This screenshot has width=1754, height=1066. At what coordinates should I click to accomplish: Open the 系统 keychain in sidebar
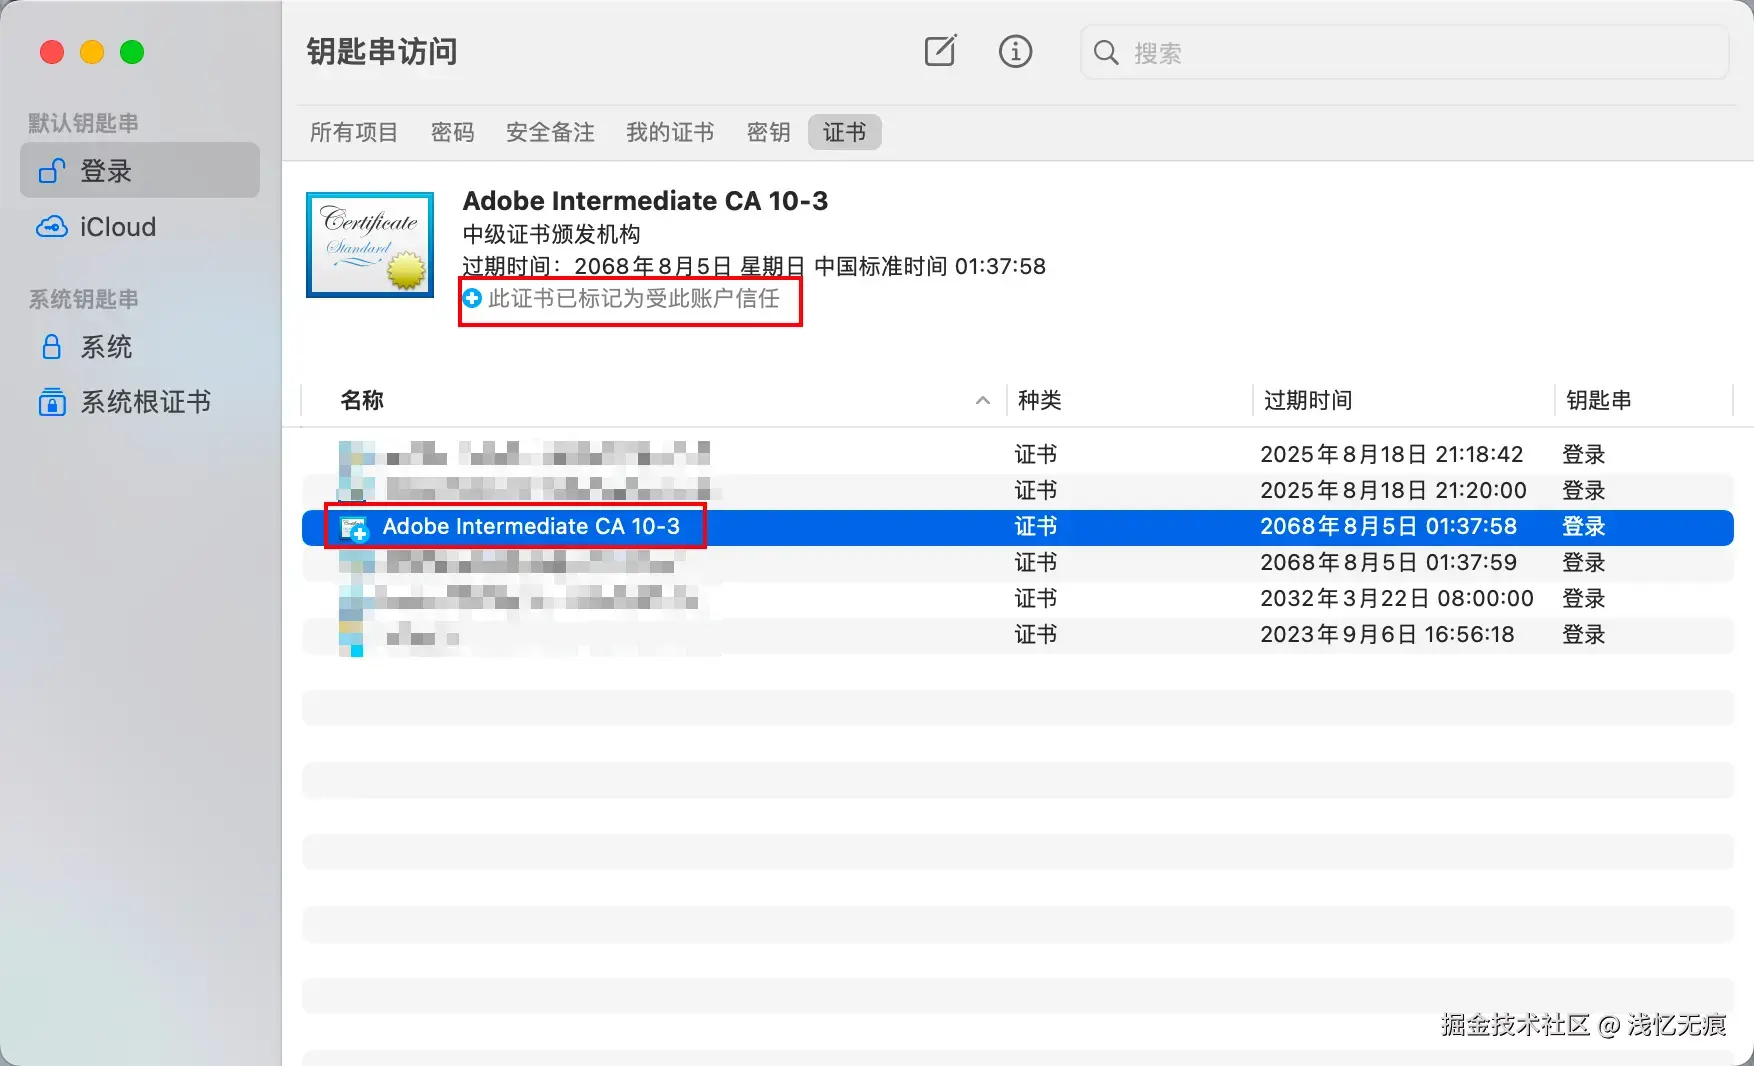pyautogui.click(x=140, y=347)
